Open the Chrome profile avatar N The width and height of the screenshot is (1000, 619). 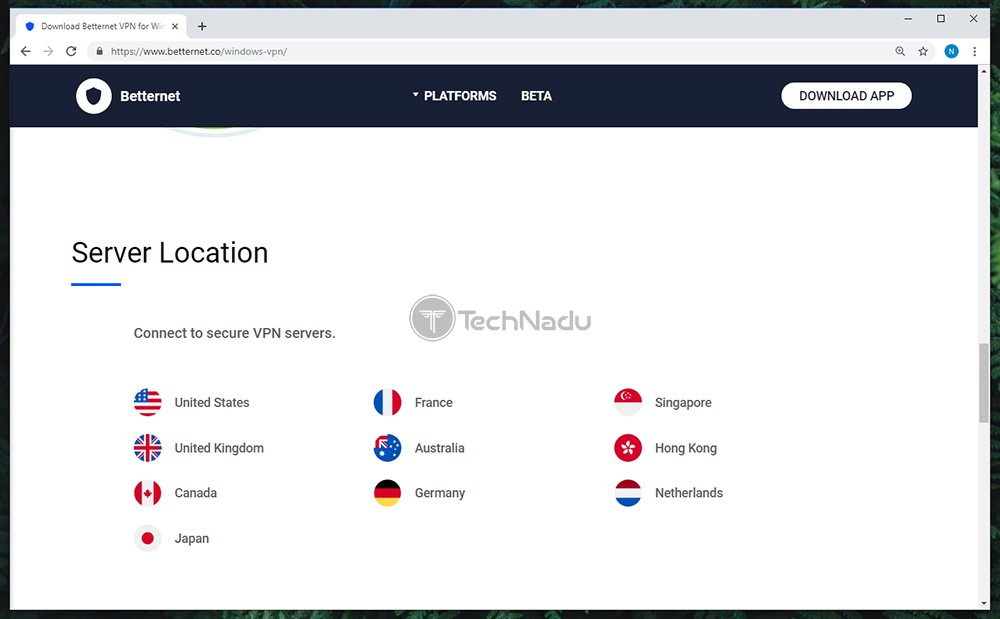pos(951,51)
